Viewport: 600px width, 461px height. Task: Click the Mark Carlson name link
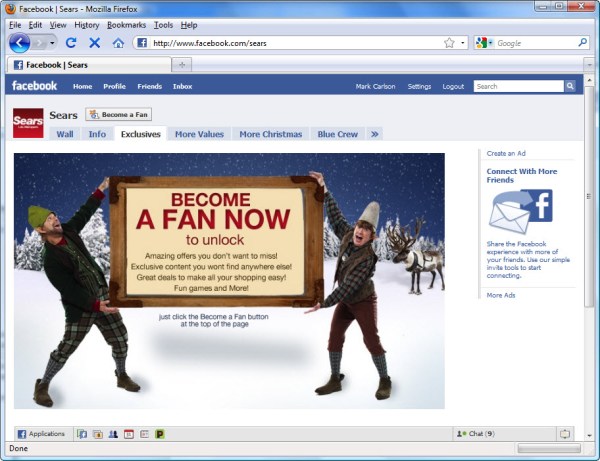tap(375, 86)
